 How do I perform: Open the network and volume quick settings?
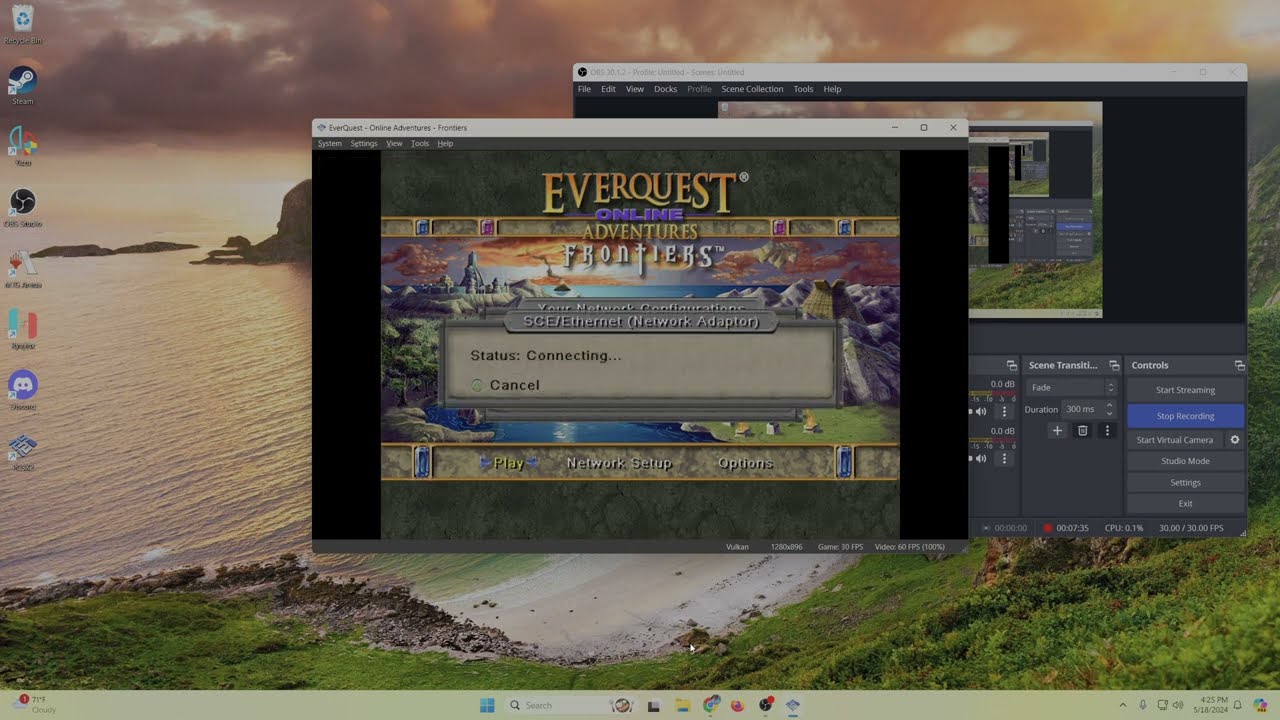(x=1169, y=705)
